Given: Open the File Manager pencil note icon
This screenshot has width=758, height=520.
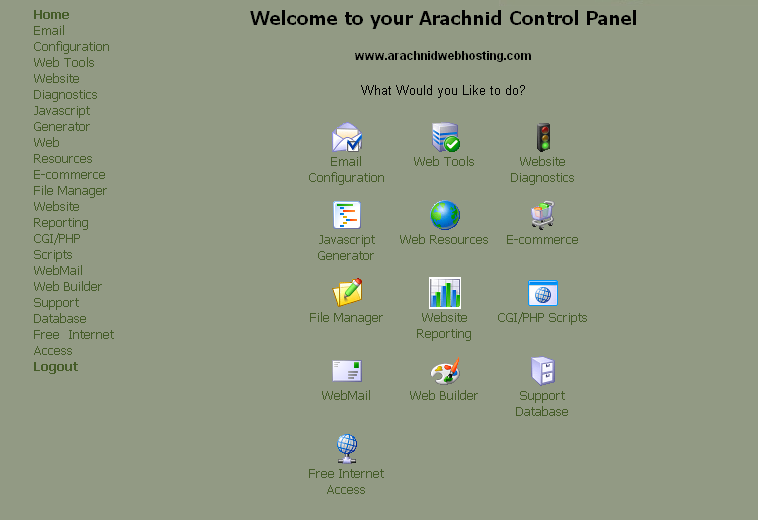Looking at the screenshot, I should point(347,292).
